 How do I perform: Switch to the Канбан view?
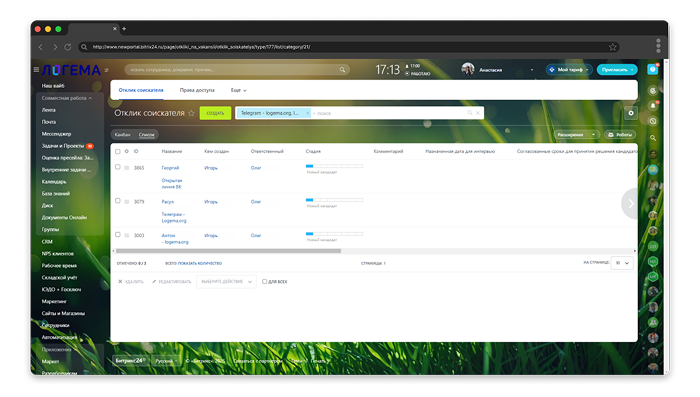click(122, 134)
